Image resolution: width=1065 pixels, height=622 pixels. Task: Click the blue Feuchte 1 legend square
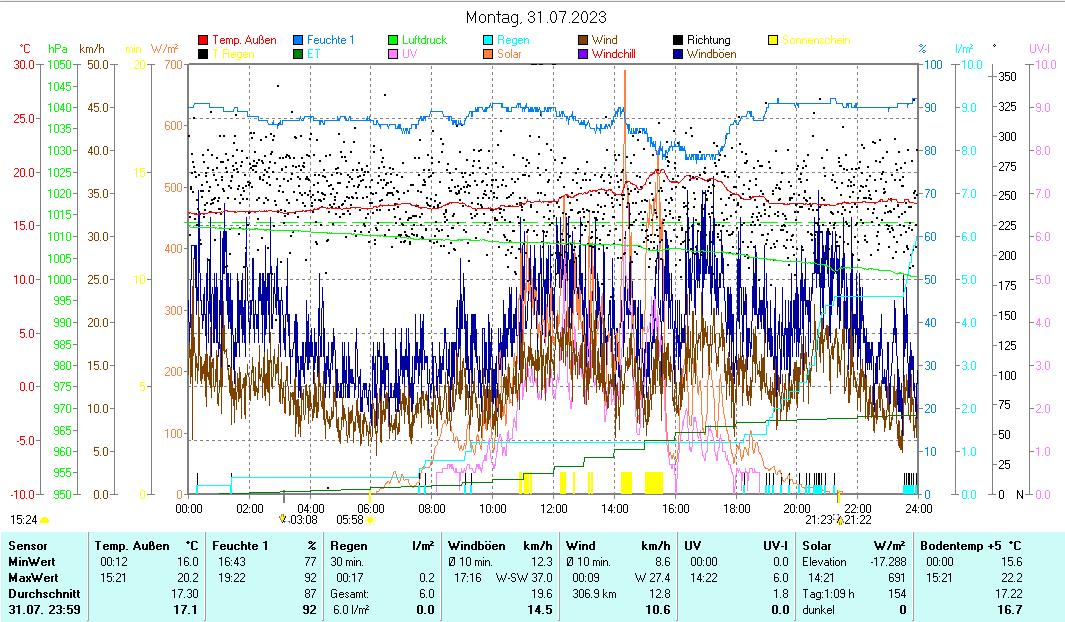click(299, 40)
